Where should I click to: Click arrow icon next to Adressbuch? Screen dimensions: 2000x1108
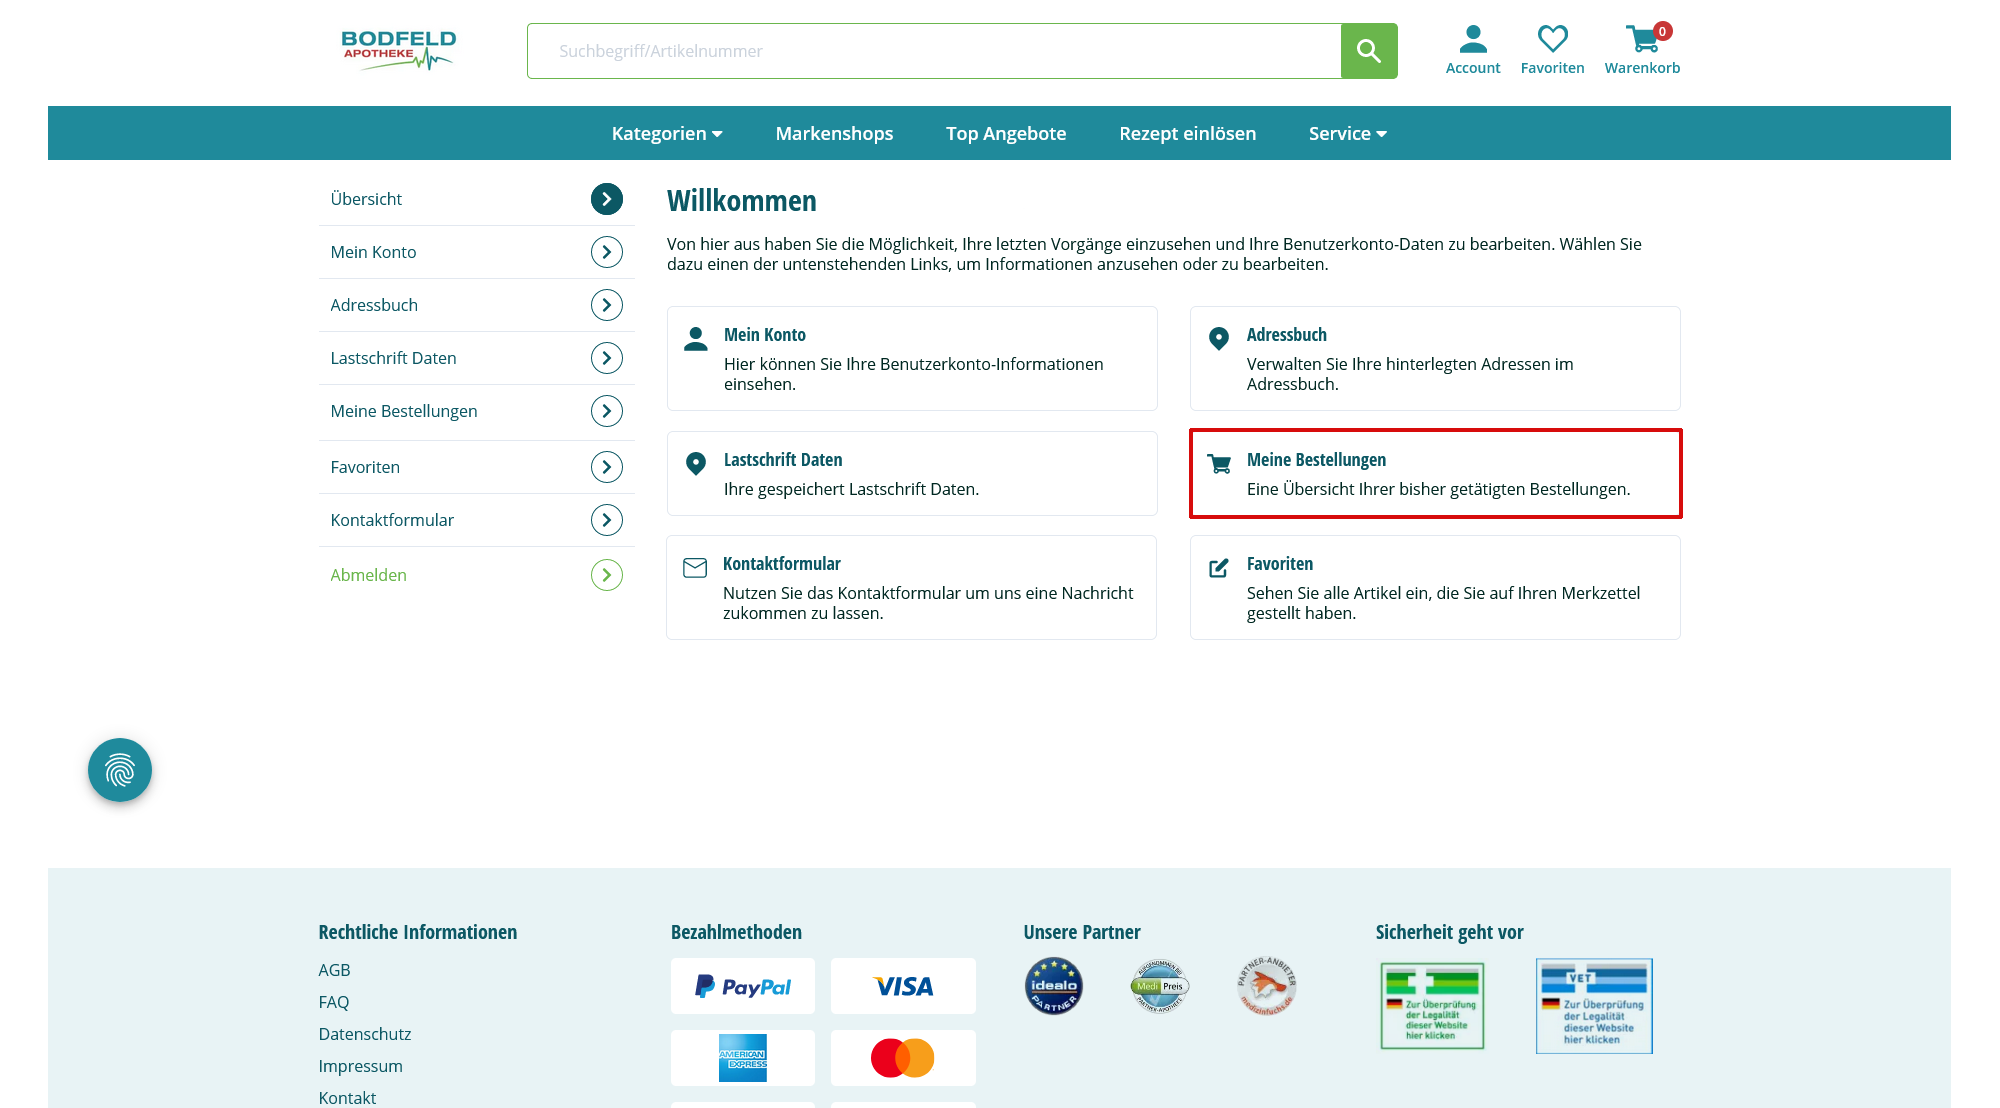(606, 305)
